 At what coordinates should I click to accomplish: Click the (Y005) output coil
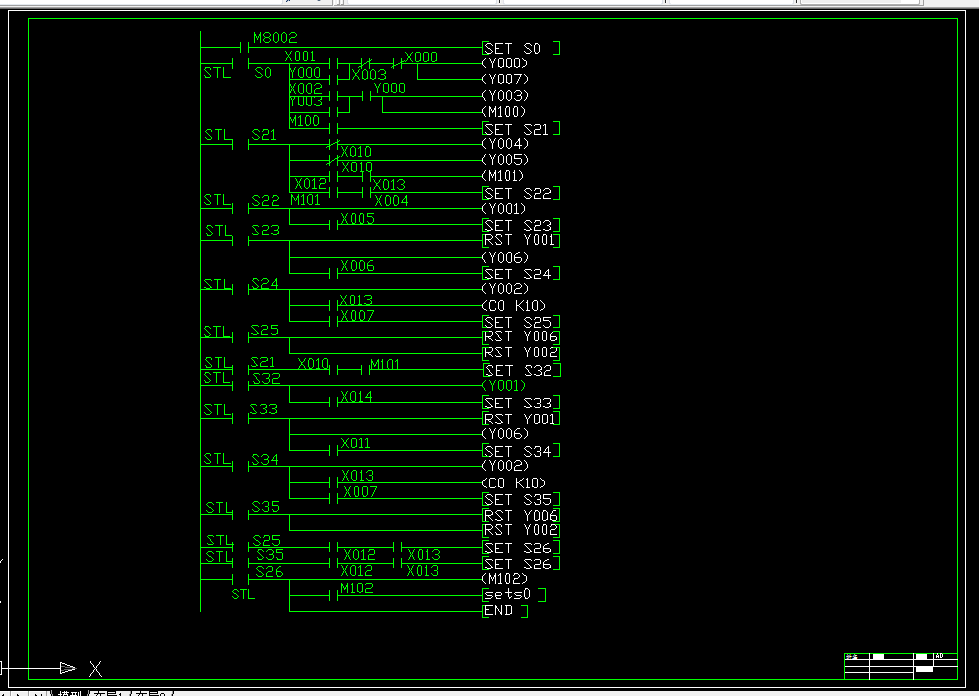coord(505,160)
